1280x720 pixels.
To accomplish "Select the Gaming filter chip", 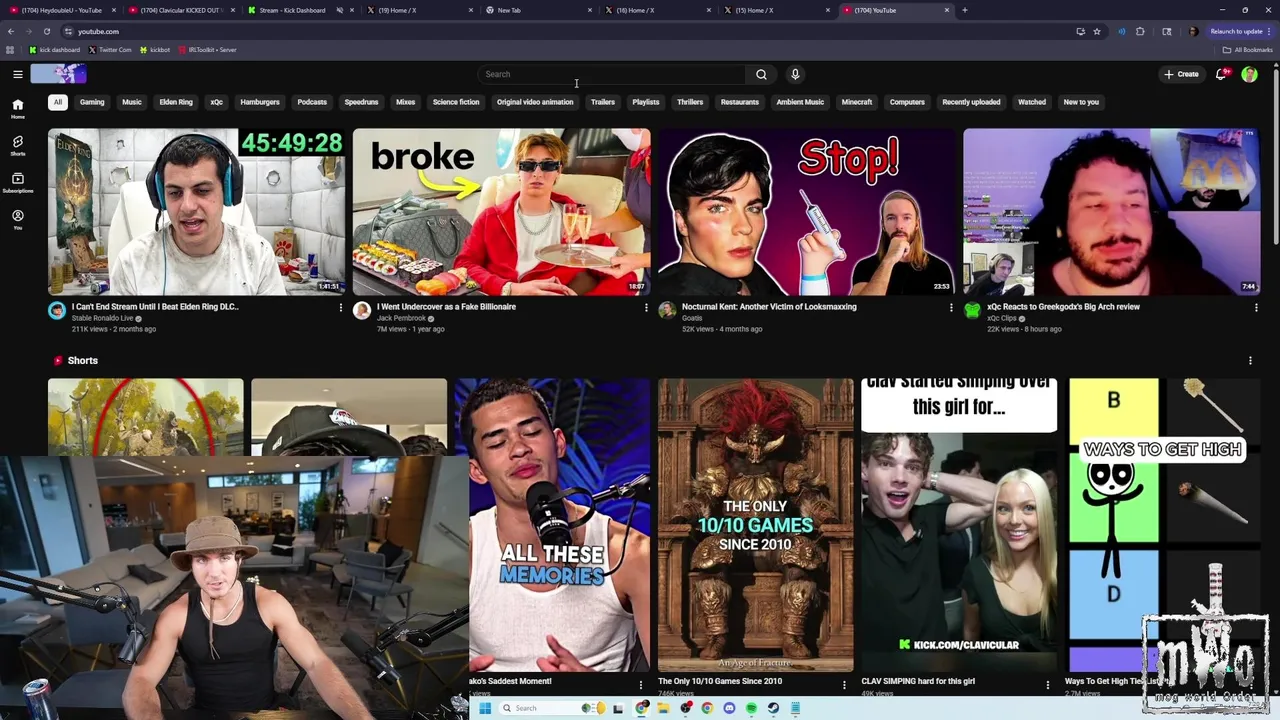I will [92, 102].
